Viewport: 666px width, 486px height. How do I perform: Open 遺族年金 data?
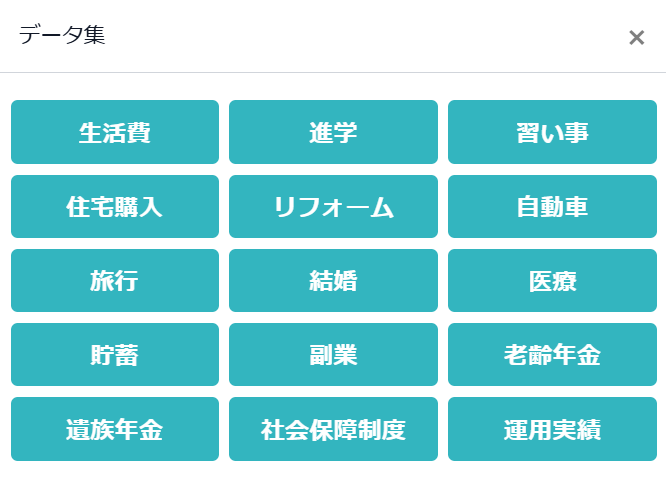coord(115,430)
